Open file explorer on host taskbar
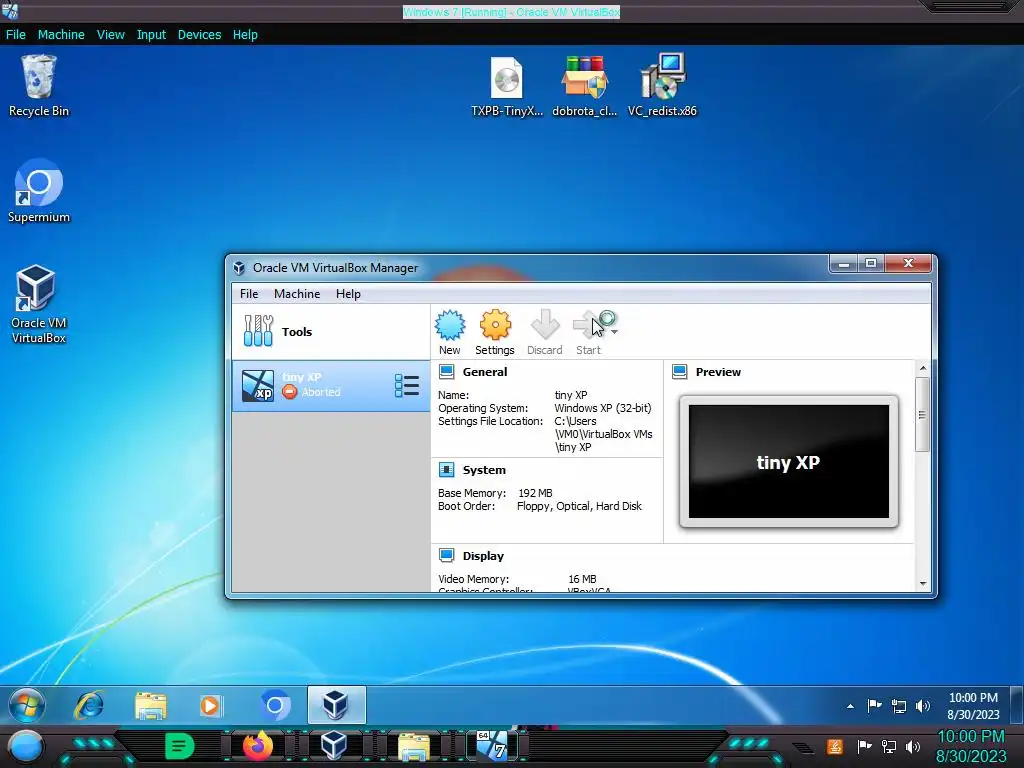Image resolution: width=1024 pixels, height=768 pixels. point(414,747)
